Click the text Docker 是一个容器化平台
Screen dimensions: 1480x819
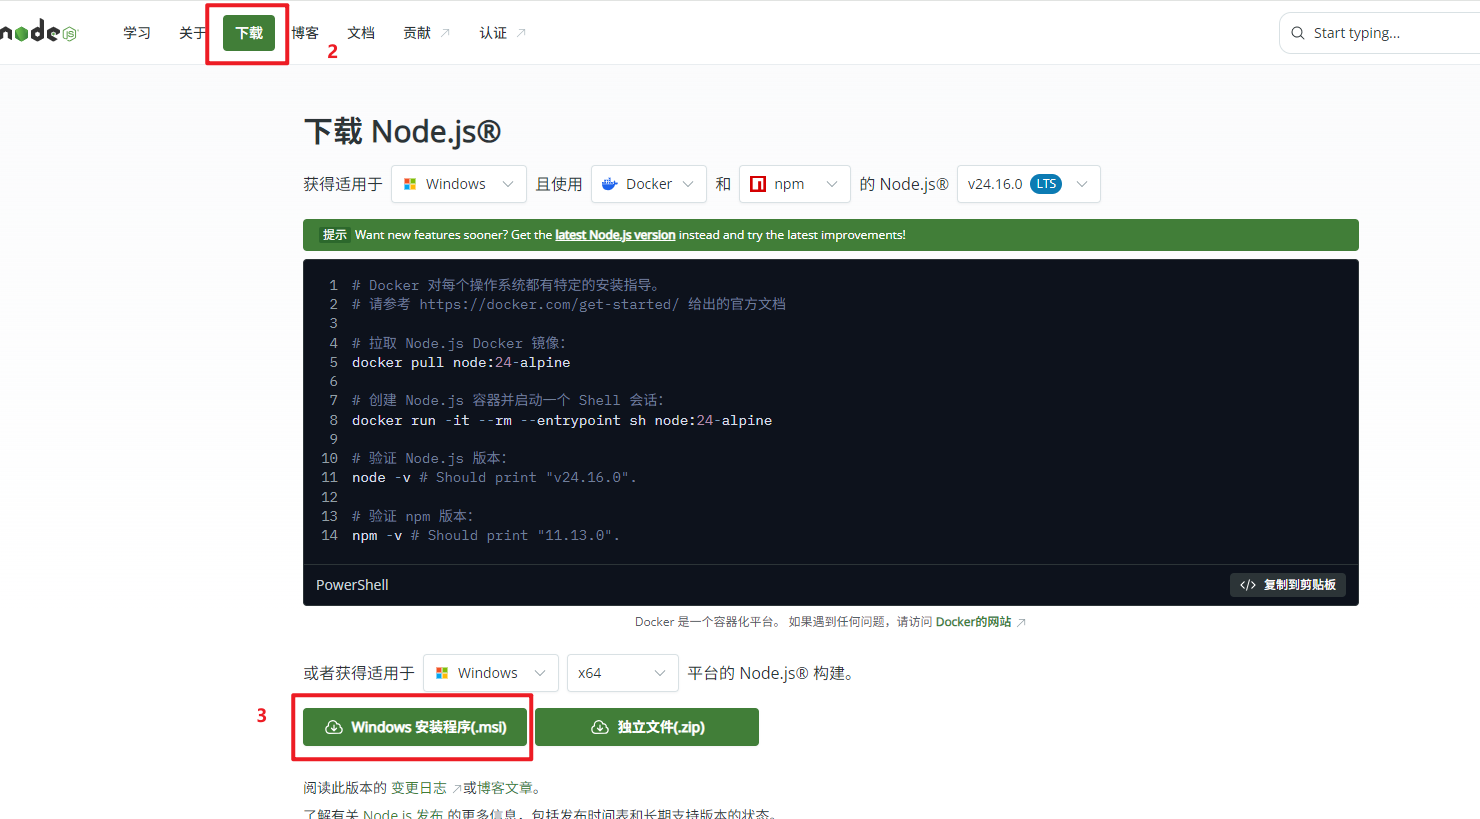pos(707,622)
